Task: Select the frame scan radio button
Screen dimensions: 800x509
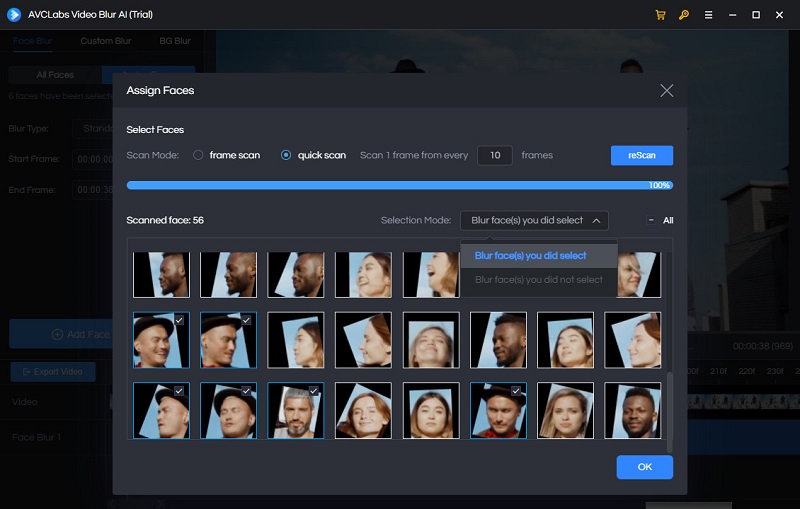Action: (198, 155)
